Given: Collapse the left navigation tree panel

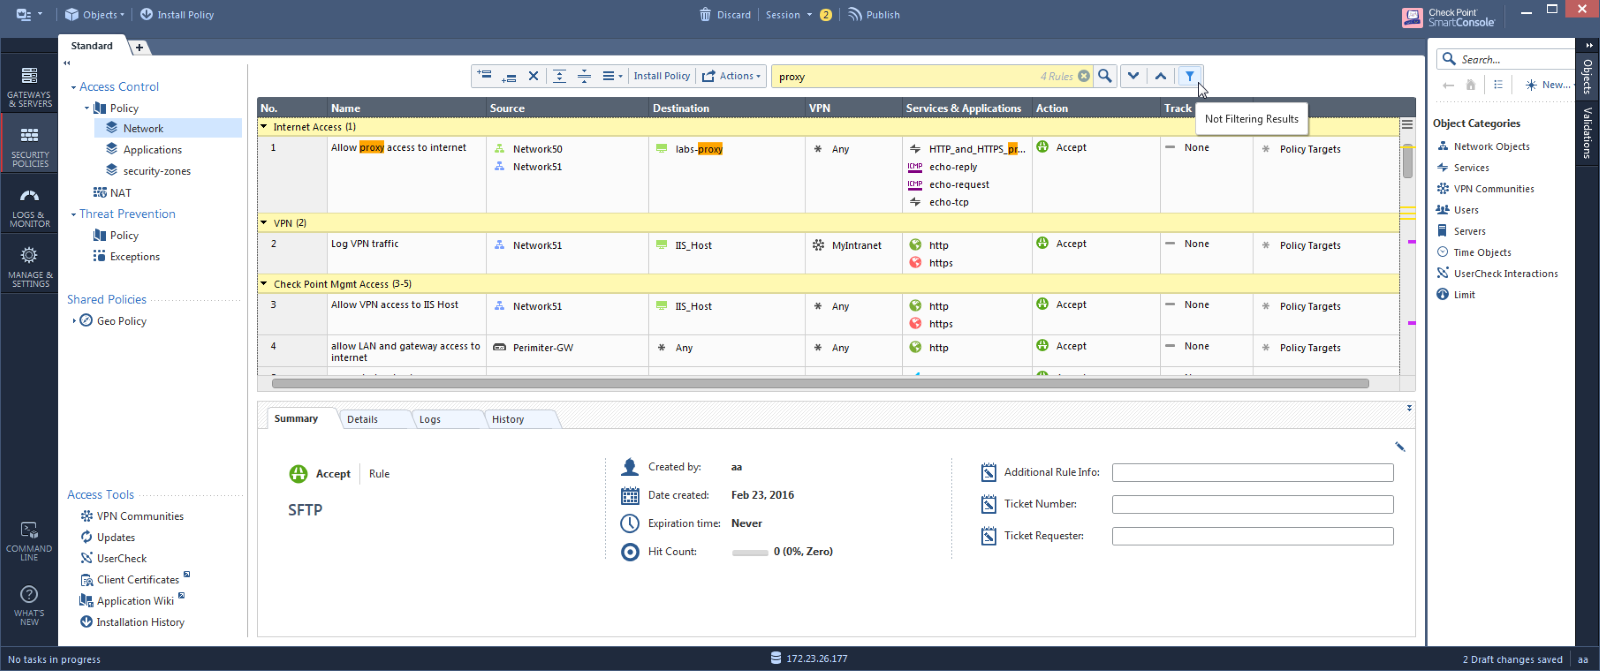Looking at the screenshot, I should tap(67, 63).
